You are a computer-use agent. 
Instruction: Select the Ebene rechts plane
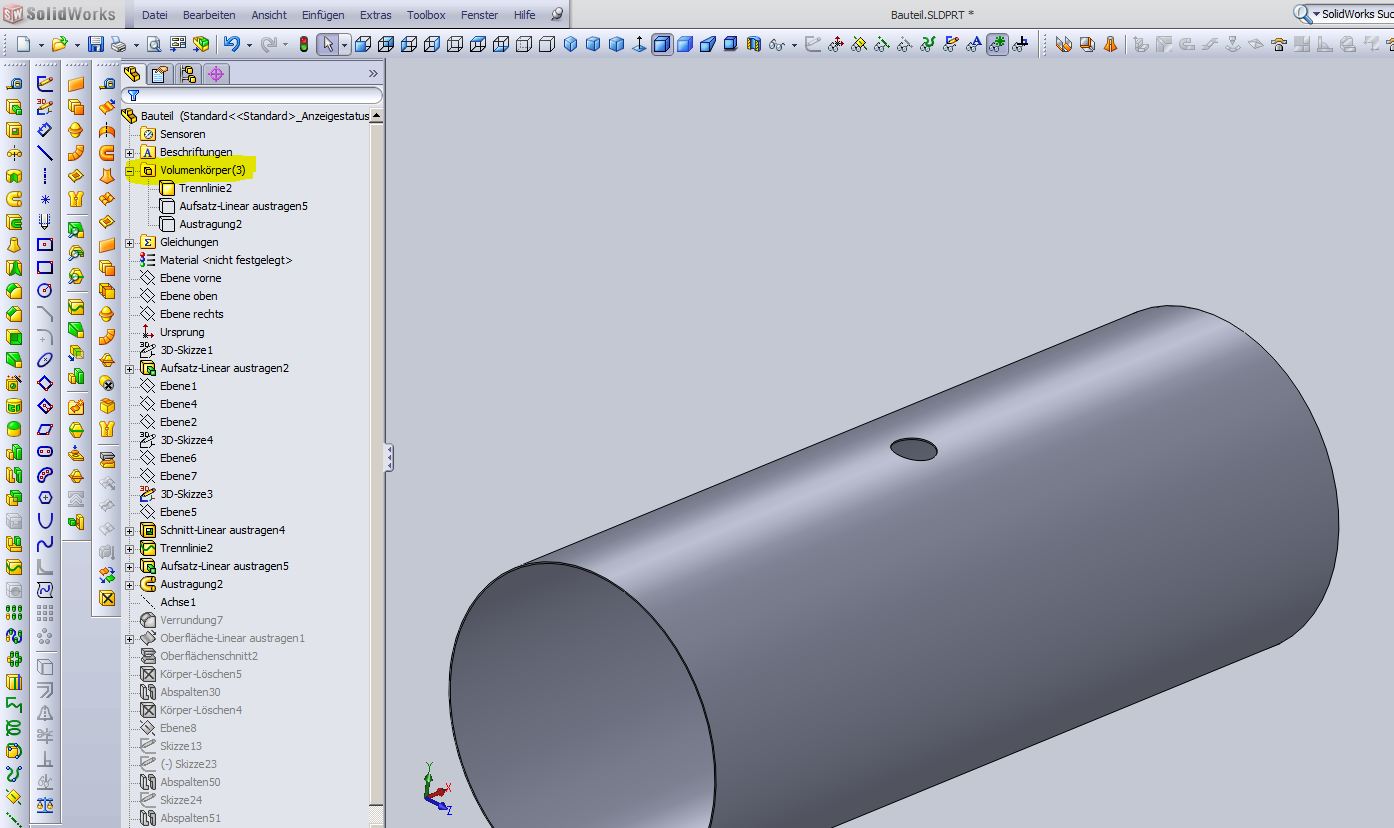191,314
